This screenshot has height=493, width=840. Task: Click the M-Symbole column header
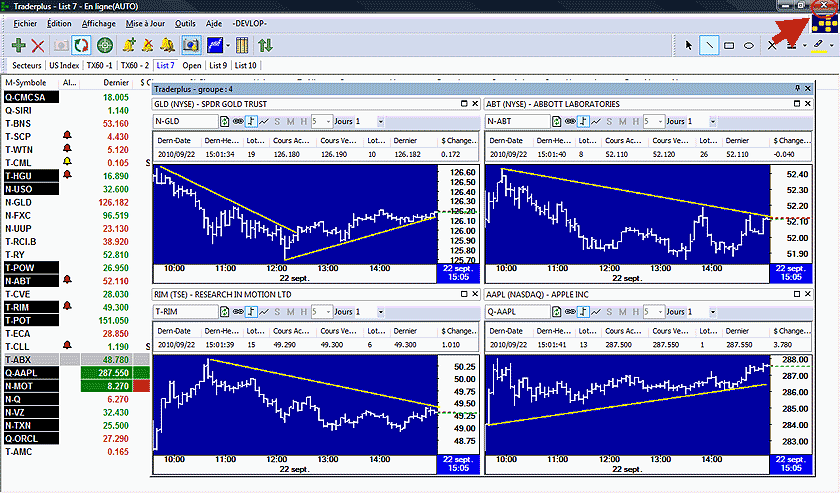[x=26, y=83]
